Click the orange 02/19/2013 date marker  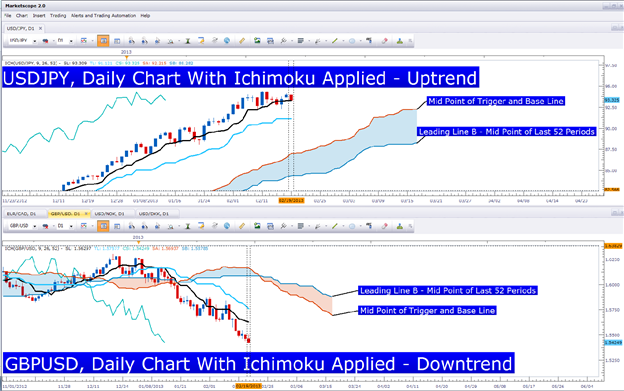[291, 201]
